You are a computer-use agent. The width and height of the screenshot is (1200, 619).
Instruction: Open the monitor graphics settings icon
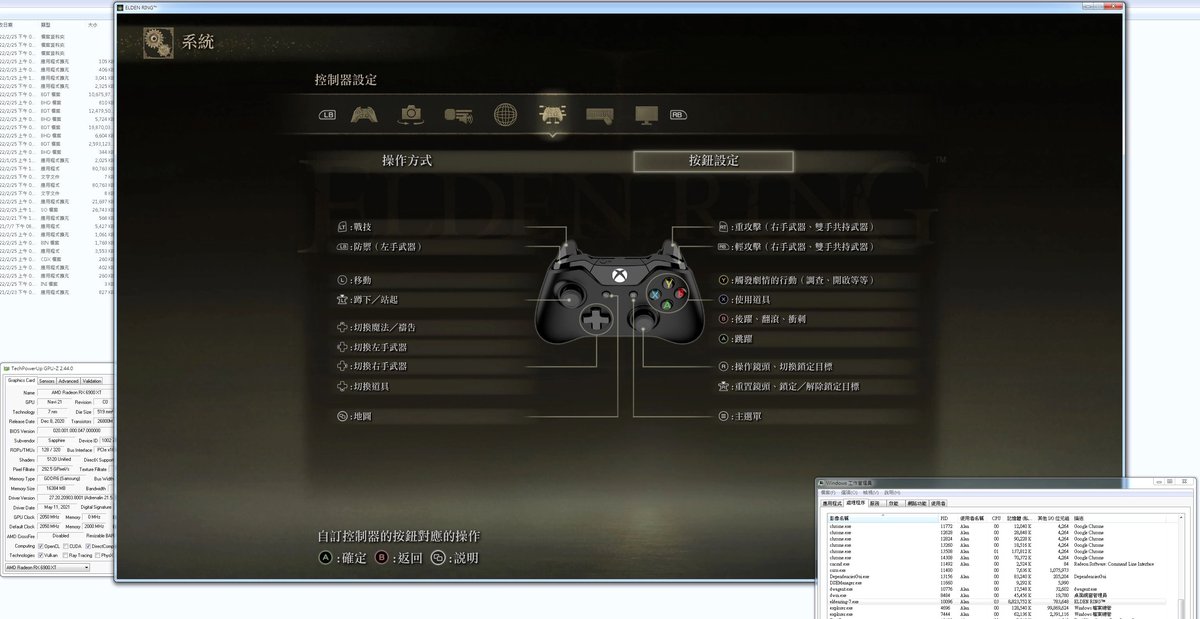point(647,114)
